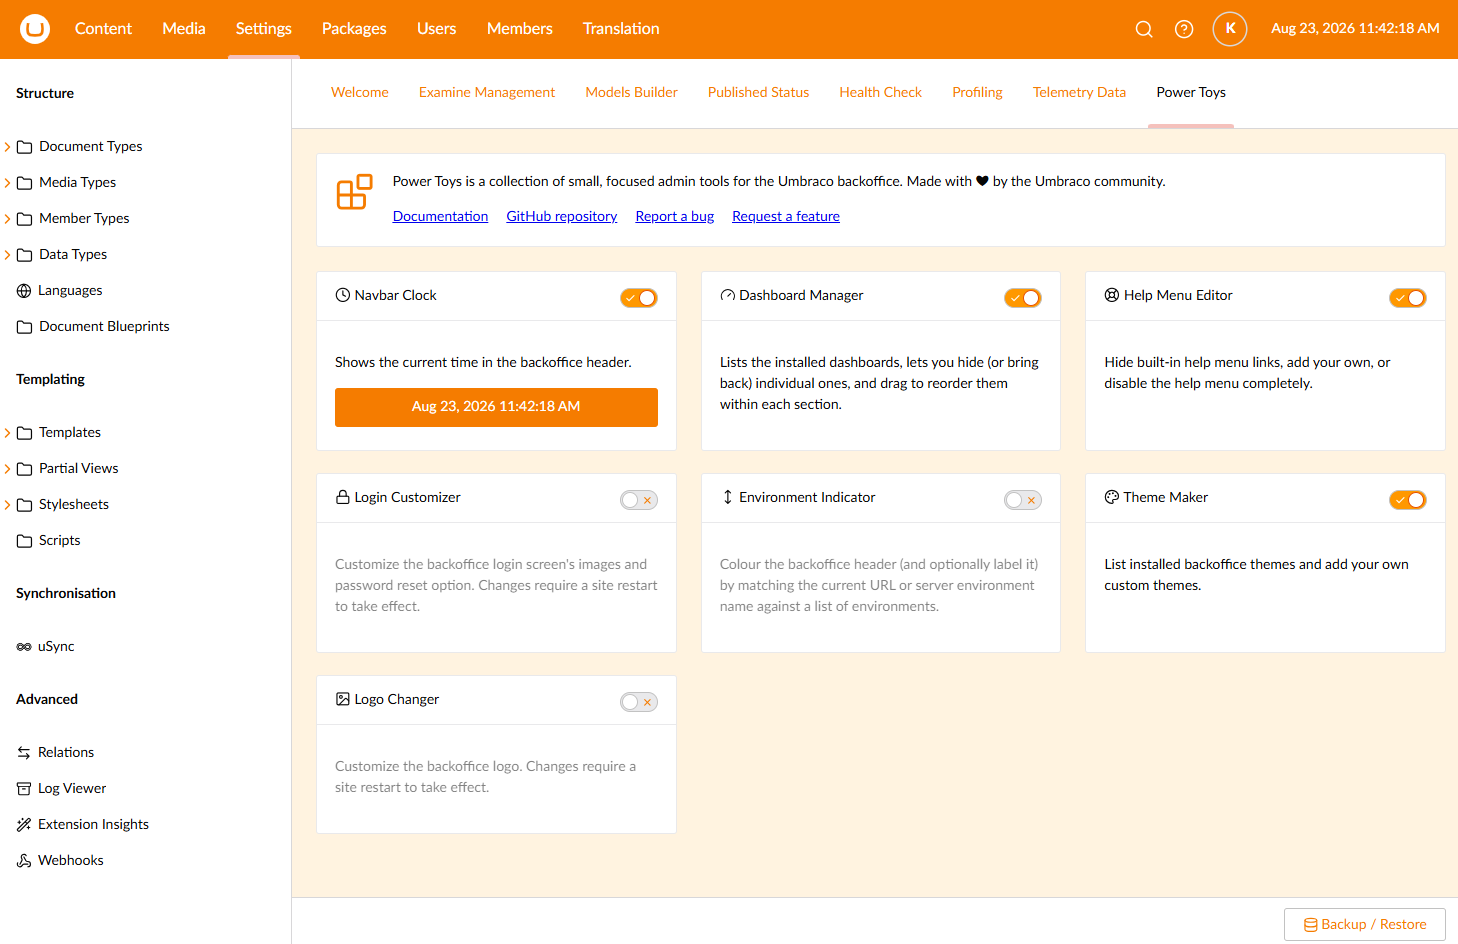Enable the Logo Changer toggle
1458x944 pixels.
click(x=639, y=702)
